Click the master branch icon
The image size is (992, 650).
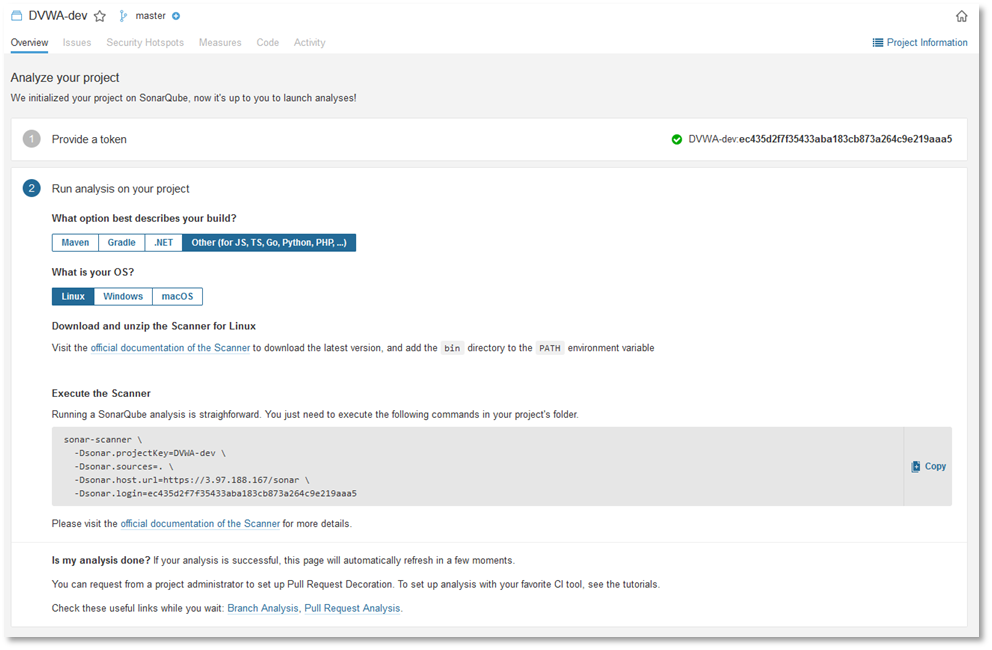pos(124,16)
